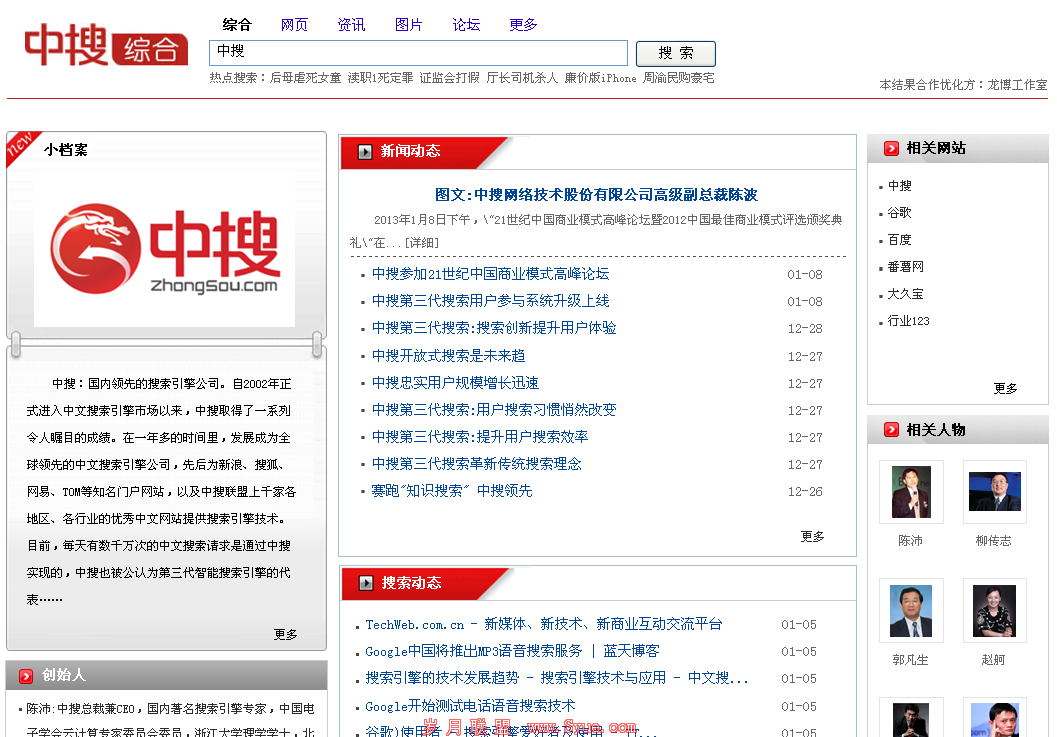The image size is (1057, 737).
Task: Search hot topic 周渝民购豪宅
Action: pyautogui.click(x=678, y=78)
